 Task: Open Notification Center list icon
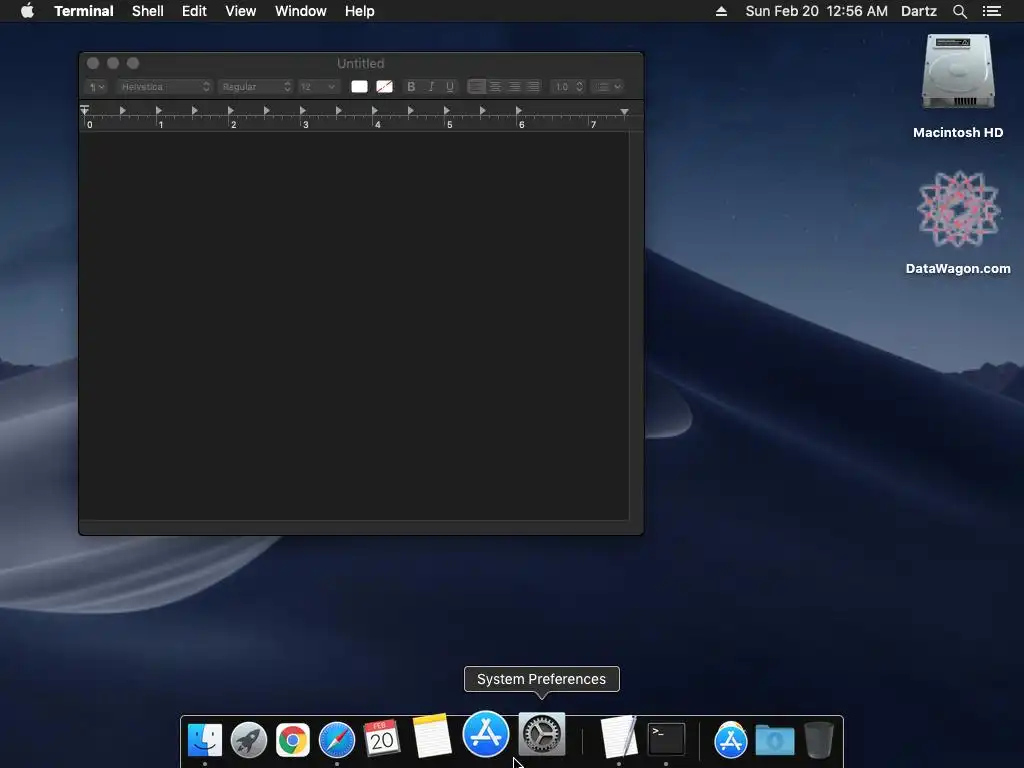coord(991,11)
